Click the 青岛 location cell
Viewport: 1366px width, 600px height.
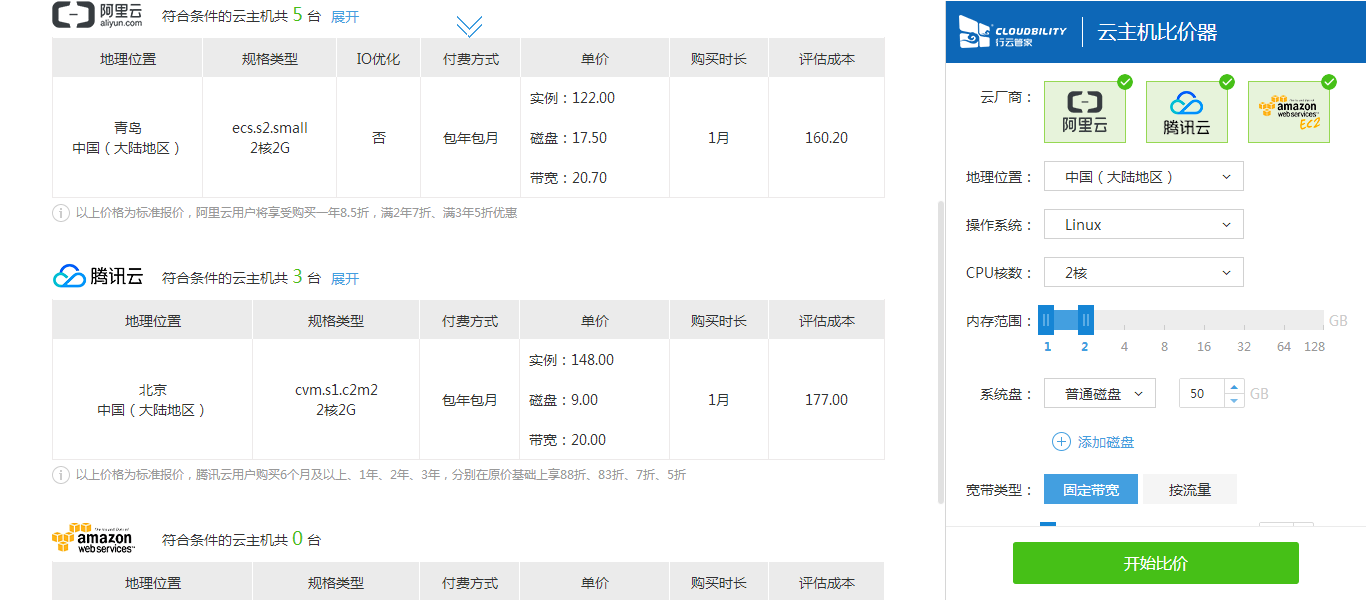point(128,138)
